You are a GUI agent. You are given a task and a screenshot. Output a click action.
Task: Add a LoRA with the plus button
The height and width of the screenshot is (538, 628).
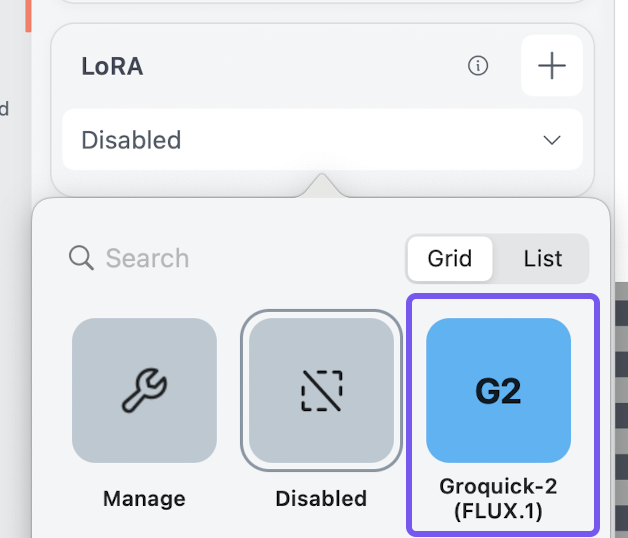click(552, 66)
